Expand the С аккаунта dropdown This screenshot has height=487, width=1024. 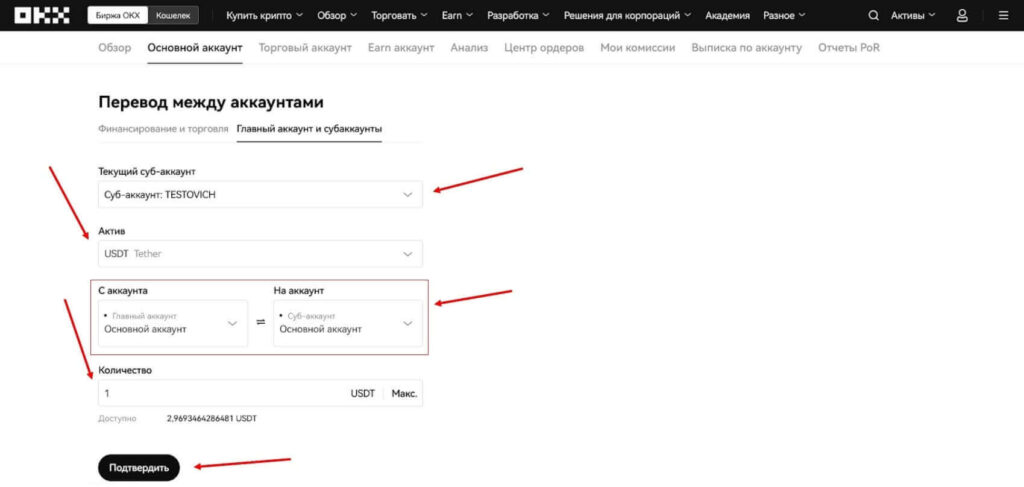tap(173, 323)
